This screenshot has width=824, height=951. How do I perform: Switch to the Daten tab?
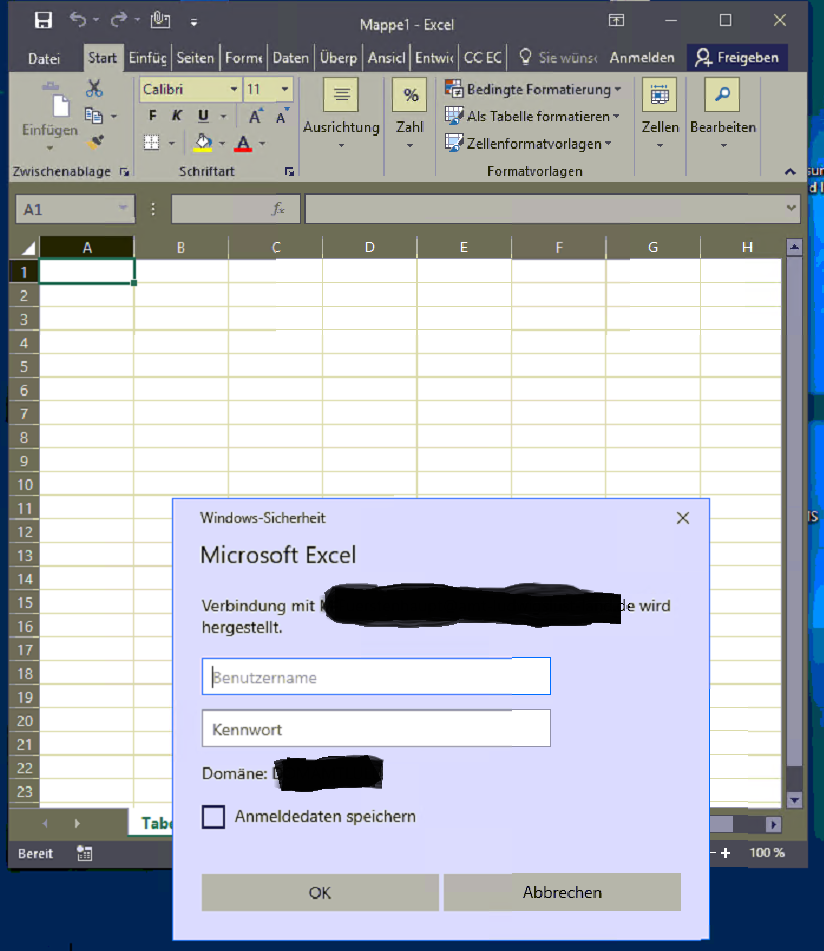tap(290, 58)
